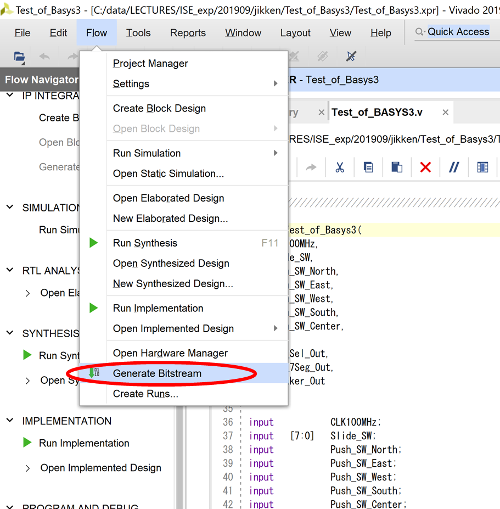Open the Layout menu
The image size is (500, 509).
[x=295, y=33]
